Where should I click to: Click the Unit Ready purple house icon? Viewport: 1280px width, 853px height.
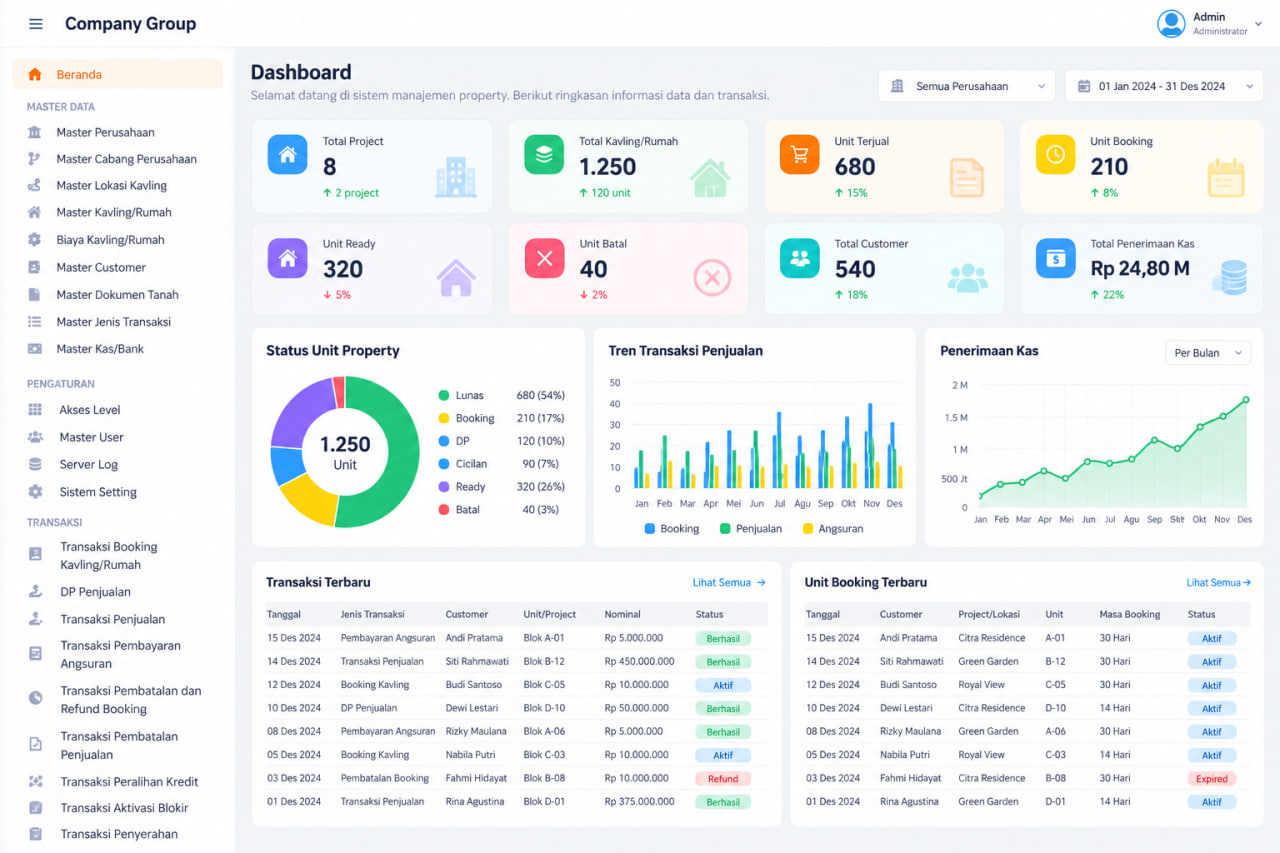pyautogui.click(x=288, y=258)
